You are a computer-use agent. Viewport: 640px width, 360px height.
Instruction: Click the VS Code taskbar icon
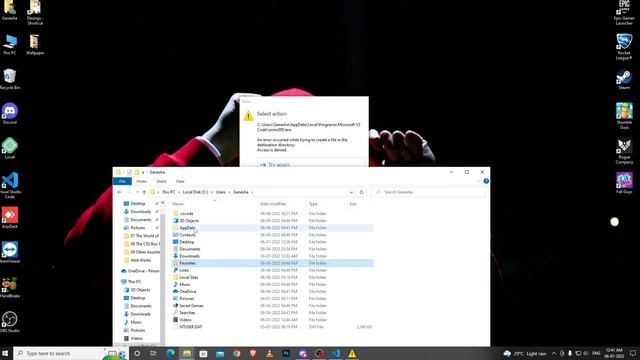click(x=336, y=353)
